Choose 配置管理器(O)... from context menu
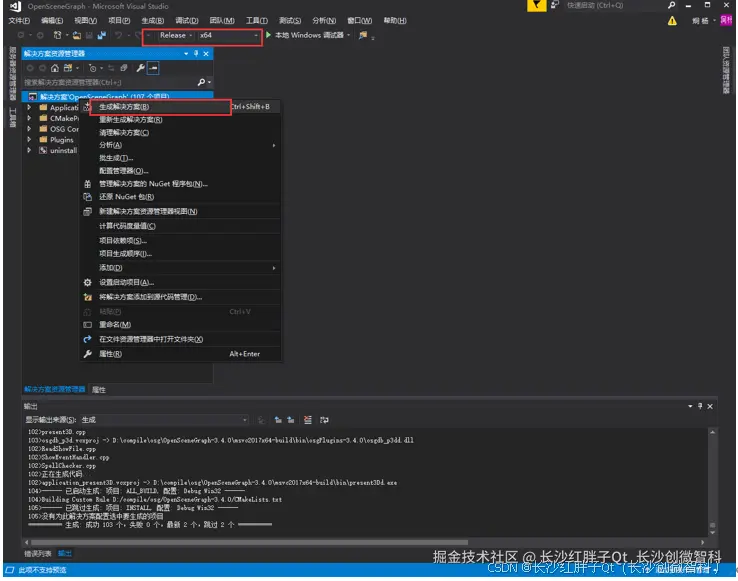The image size is (738, 581). click(x=181, y=171)
